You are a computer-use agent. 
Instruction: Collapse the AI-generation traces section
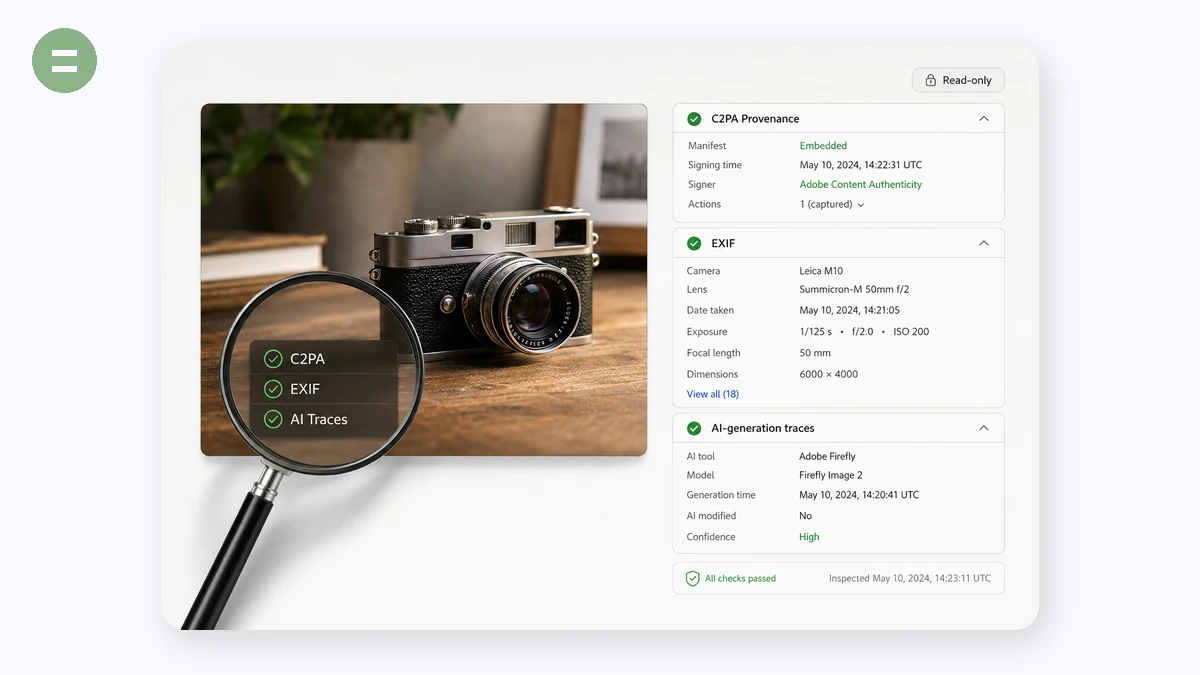click(x=984, y=428)
